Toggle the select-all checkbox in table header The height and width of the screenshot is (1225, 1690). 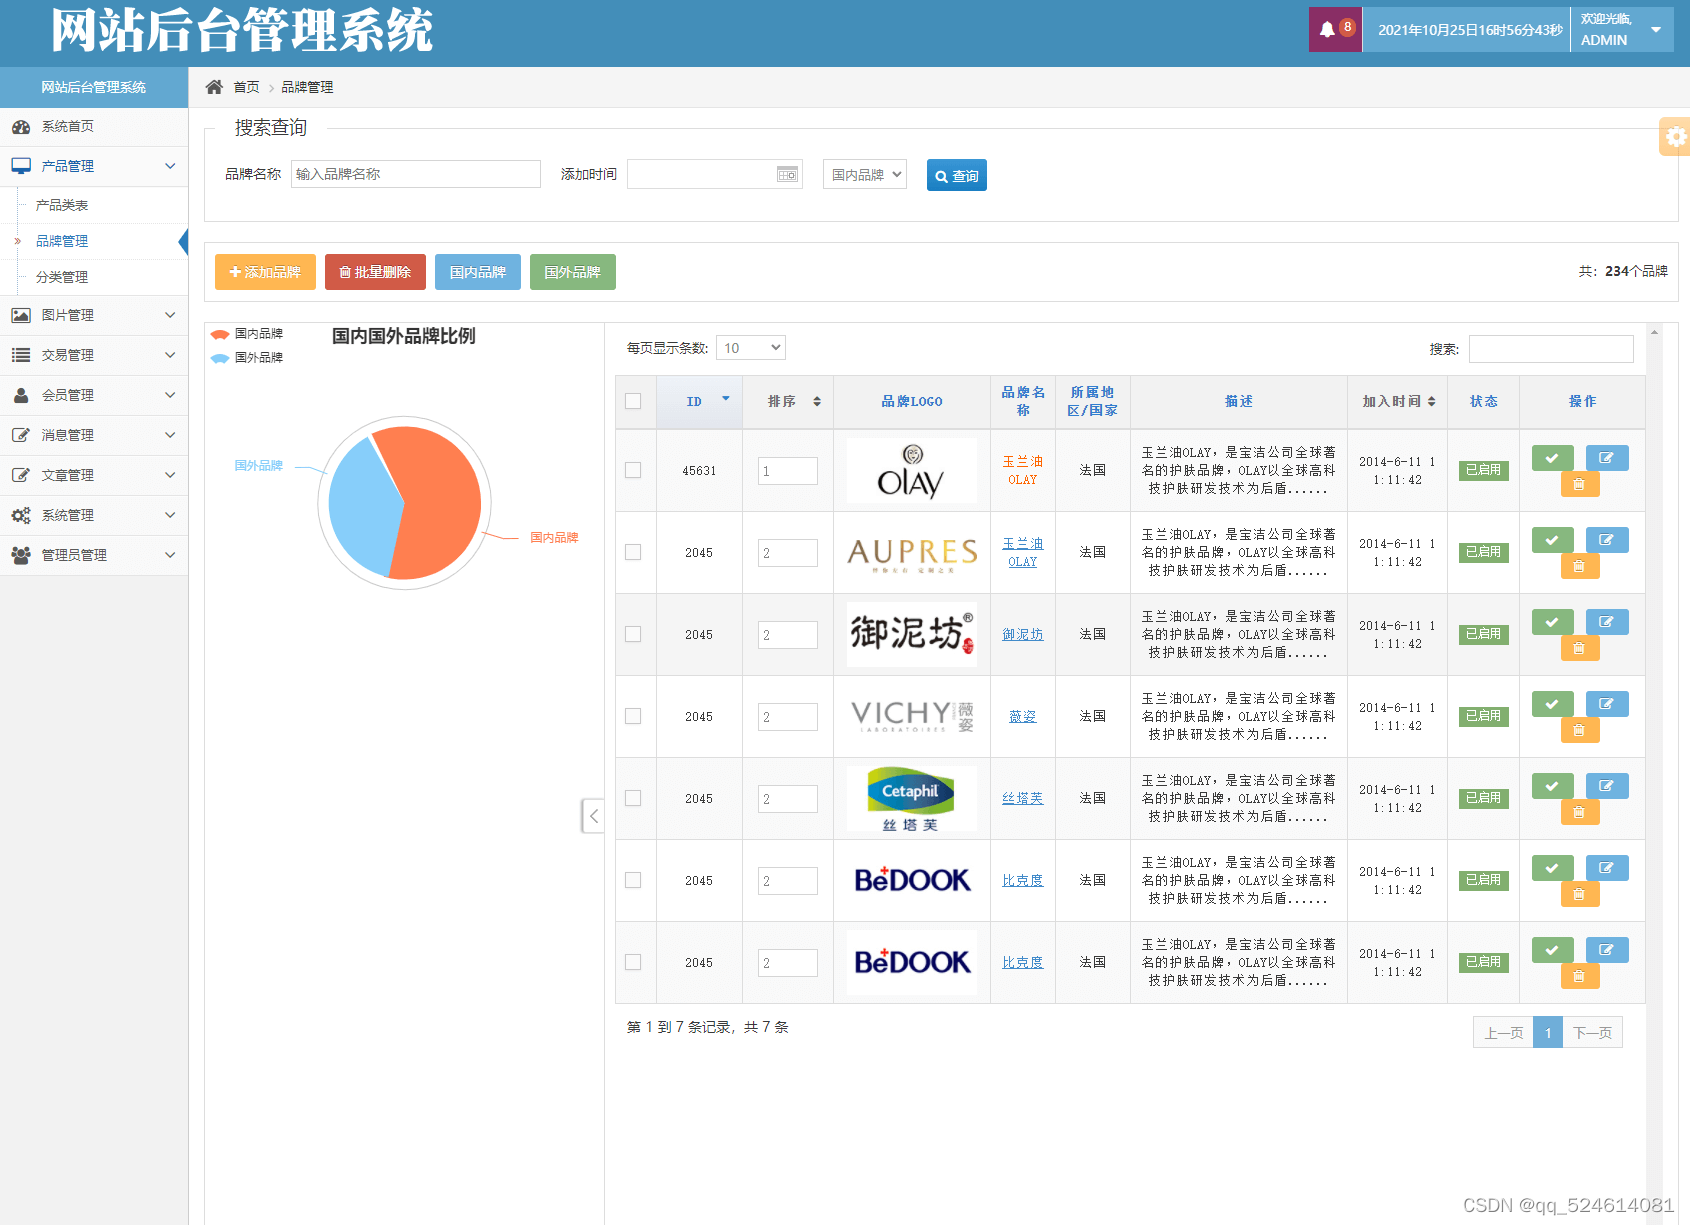[x=633, y=401]
